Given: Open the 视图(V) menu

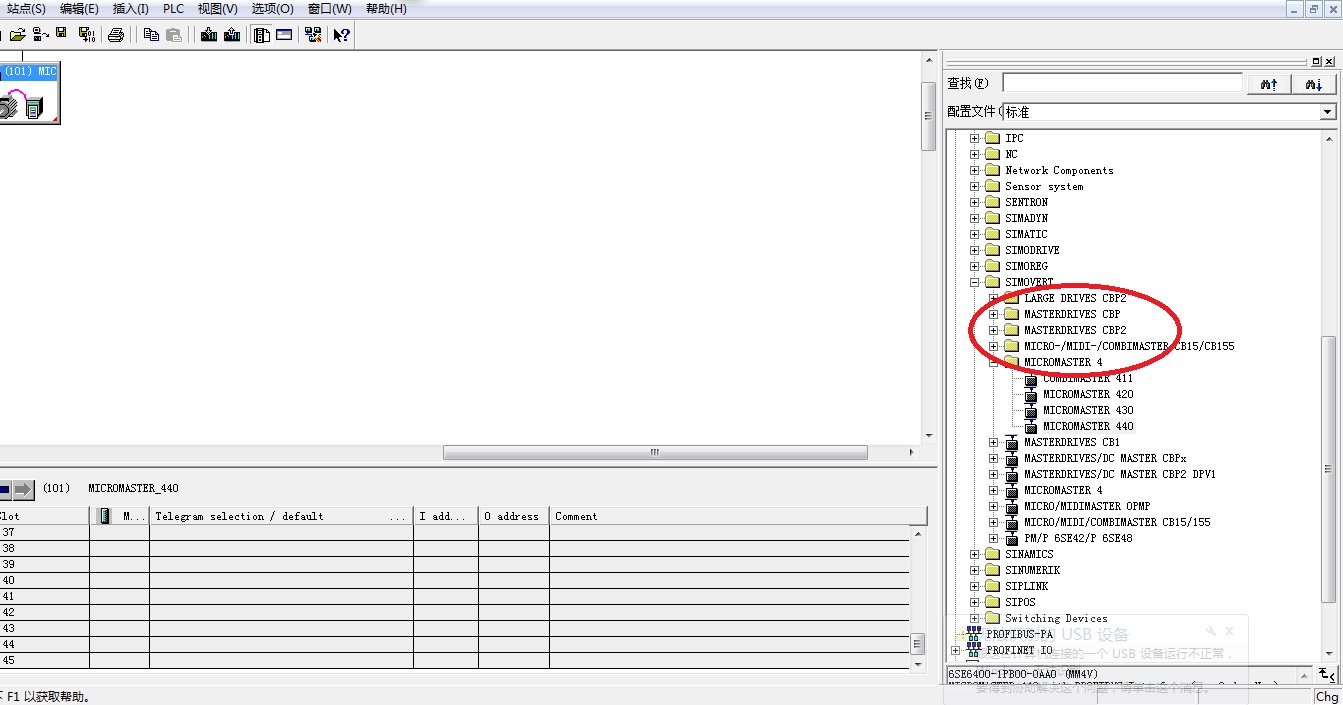Looking at the screenshot, I should coord(217,8).
